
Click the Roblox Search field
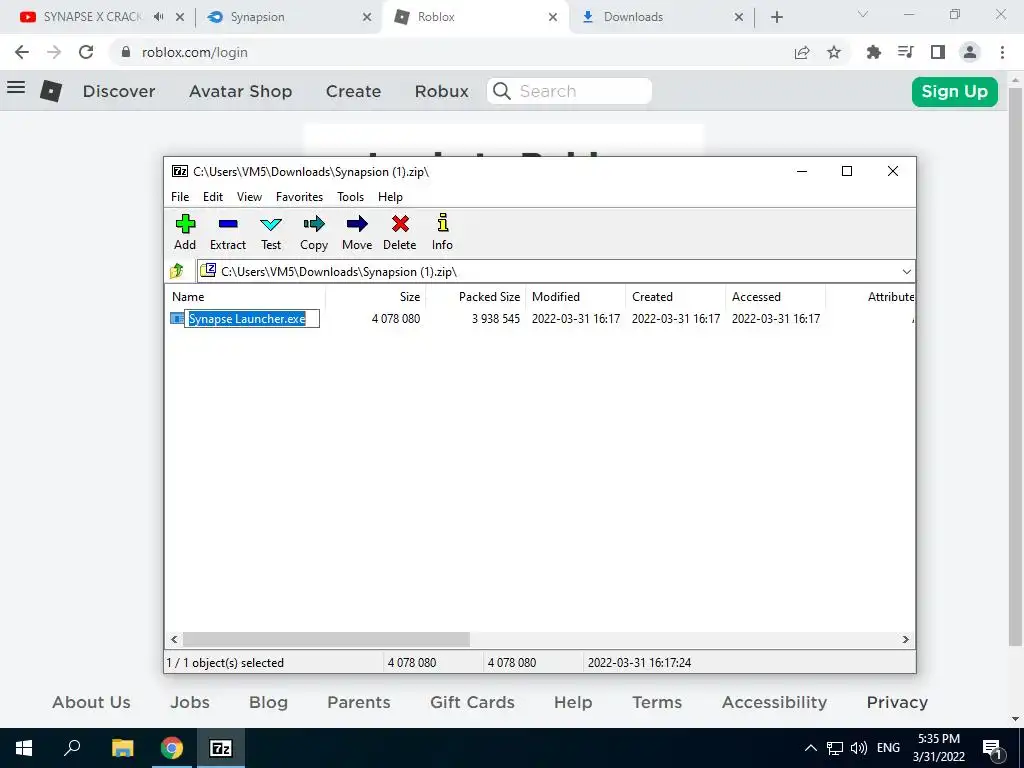(569, 91)
